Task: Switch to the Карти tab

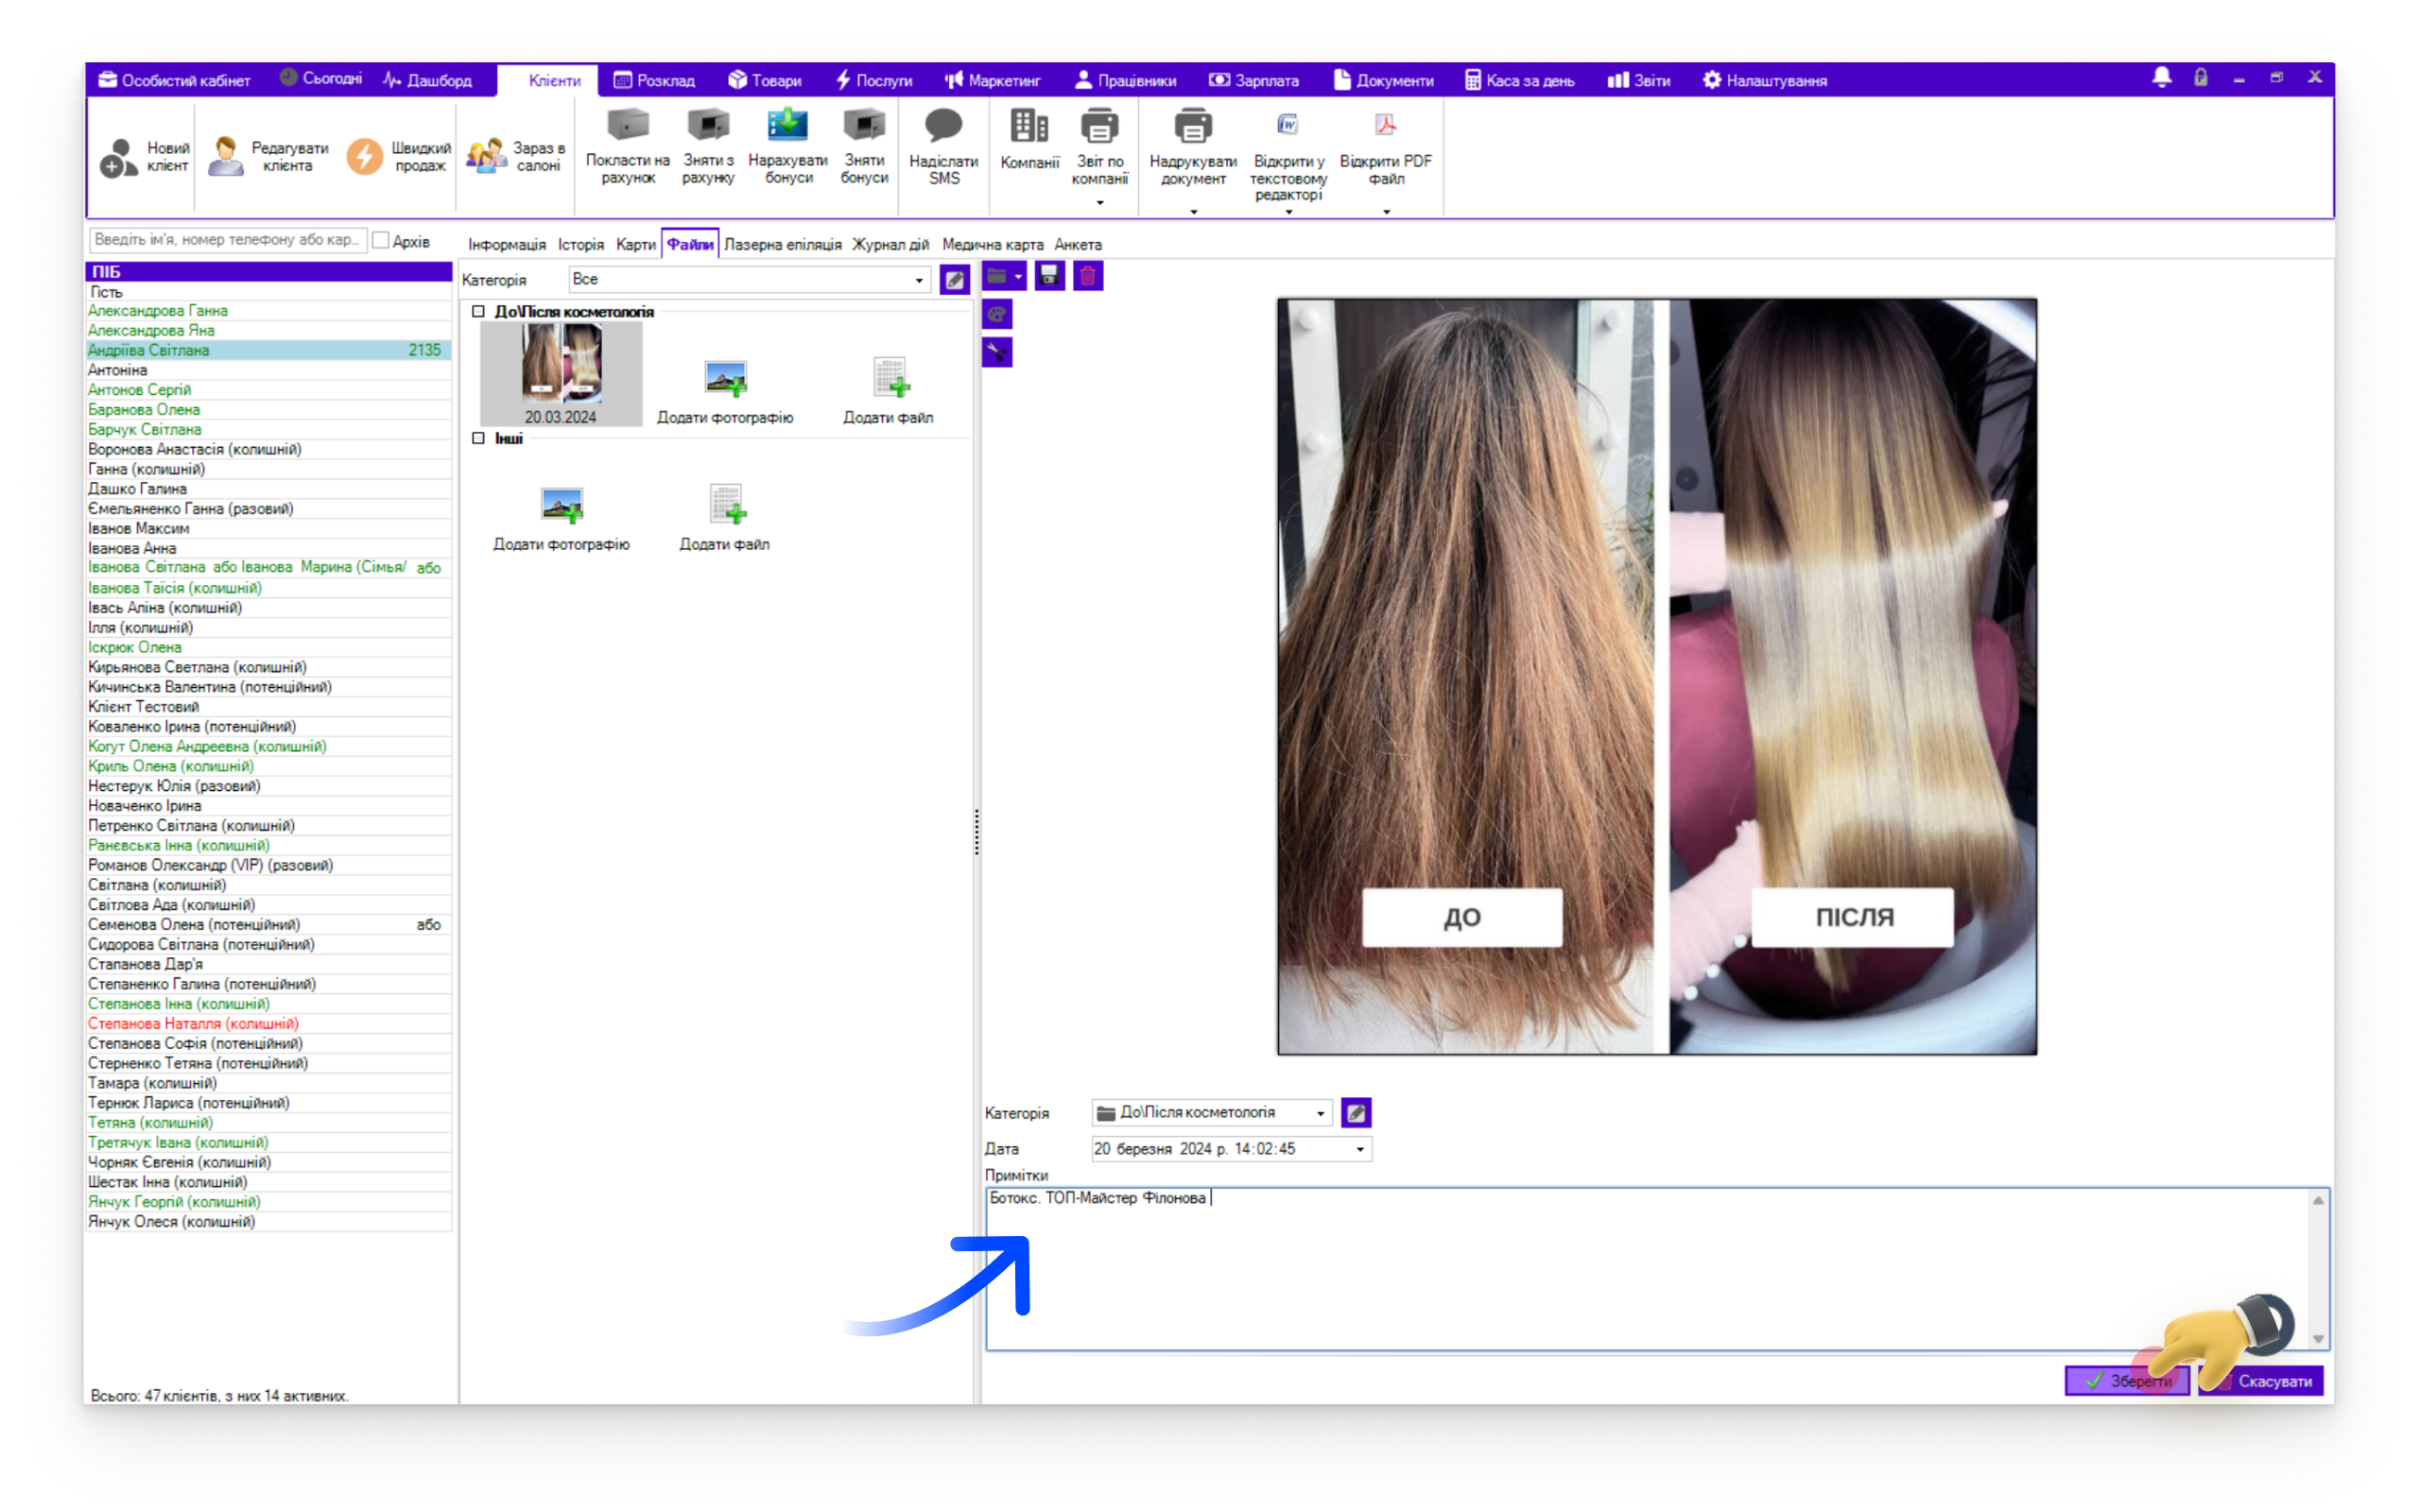Action: pos(636,244)
